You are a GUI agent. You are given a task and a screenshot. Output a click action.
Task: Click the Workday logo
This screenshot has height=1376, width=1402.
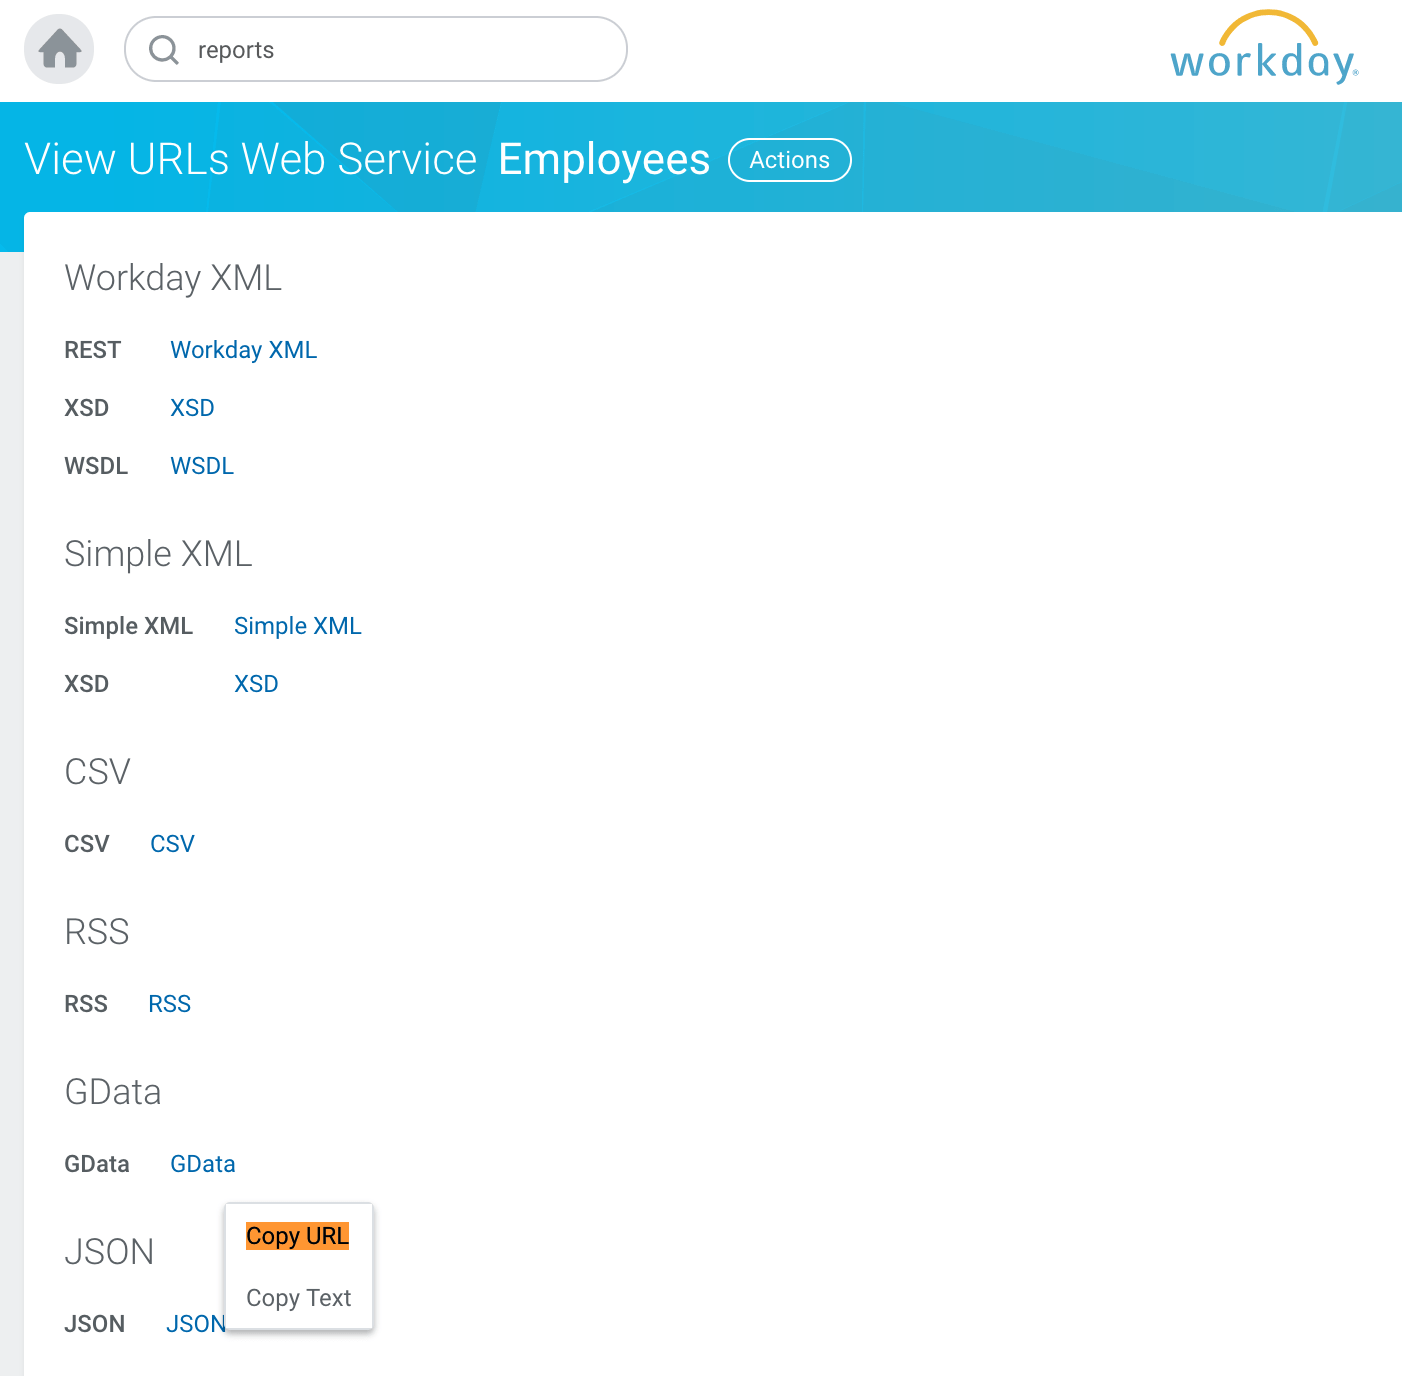coord(1263,50)
